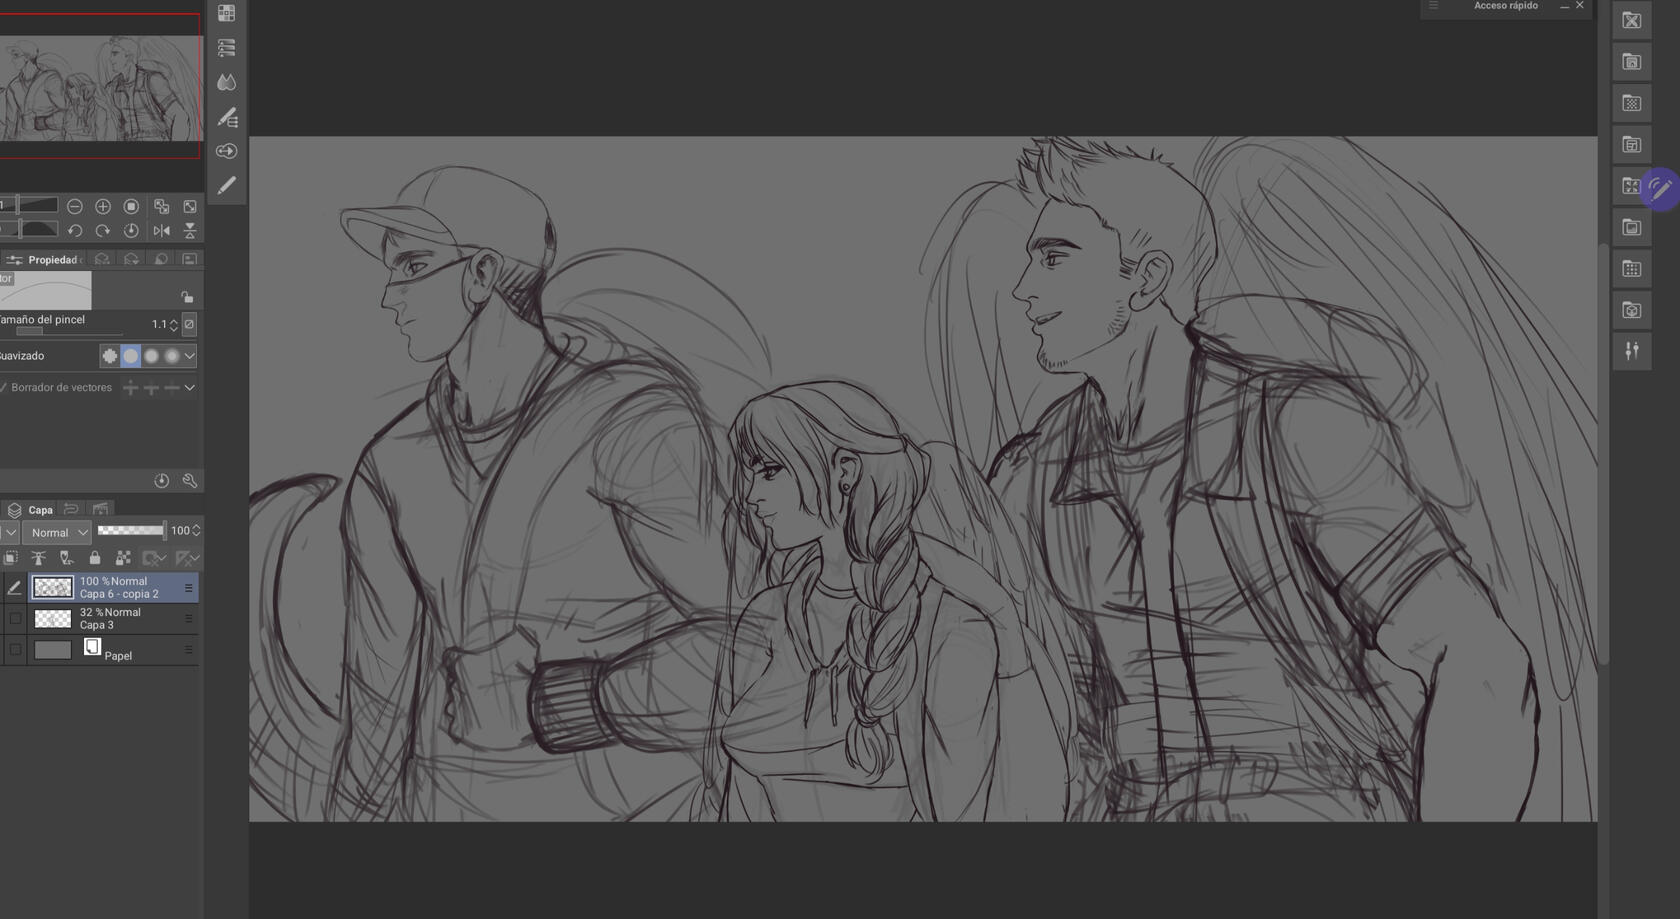Click the layer opacity slider
Viewport: 1680px width, 919px height.
tap(131, 531)
